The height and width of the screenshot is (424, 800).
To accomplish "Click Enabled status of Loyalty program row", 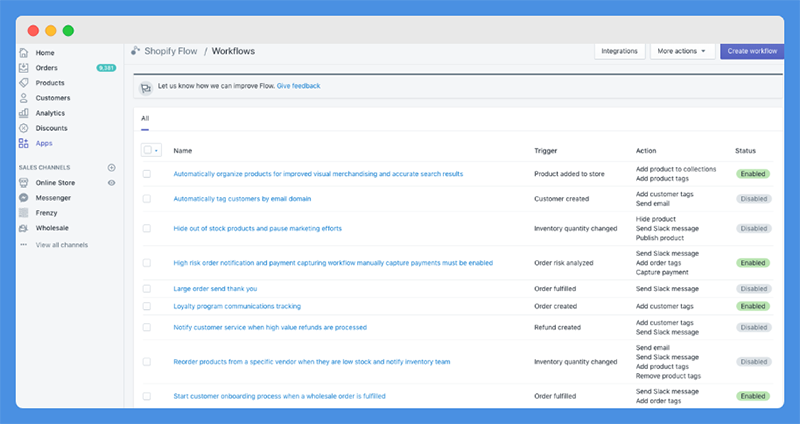I will coord(753,306).
